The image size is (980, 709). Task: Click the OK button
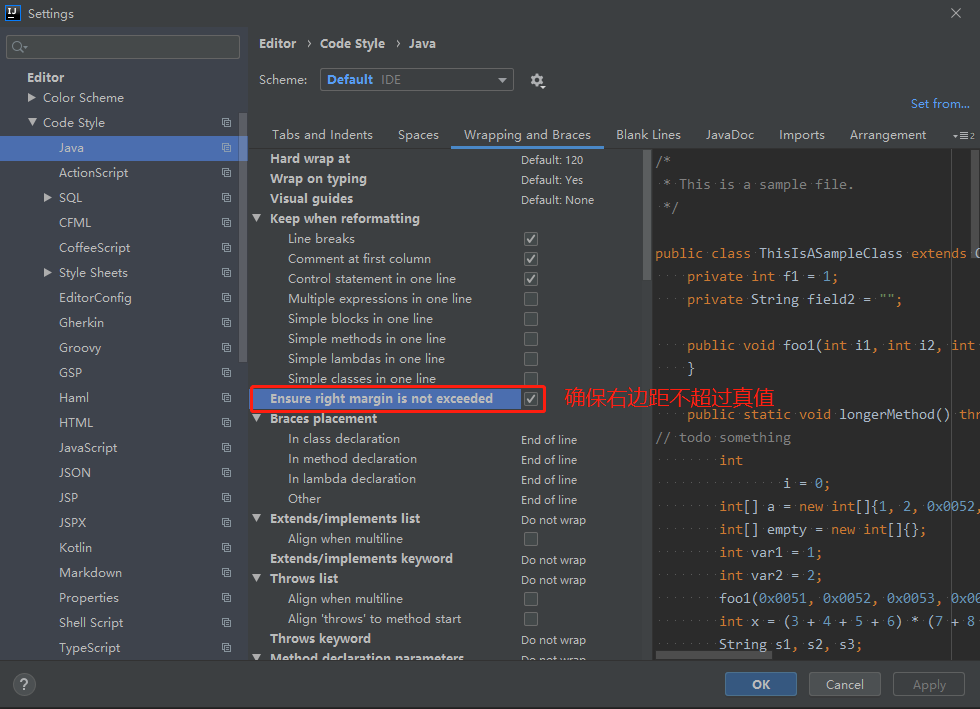tap(761, 684)
